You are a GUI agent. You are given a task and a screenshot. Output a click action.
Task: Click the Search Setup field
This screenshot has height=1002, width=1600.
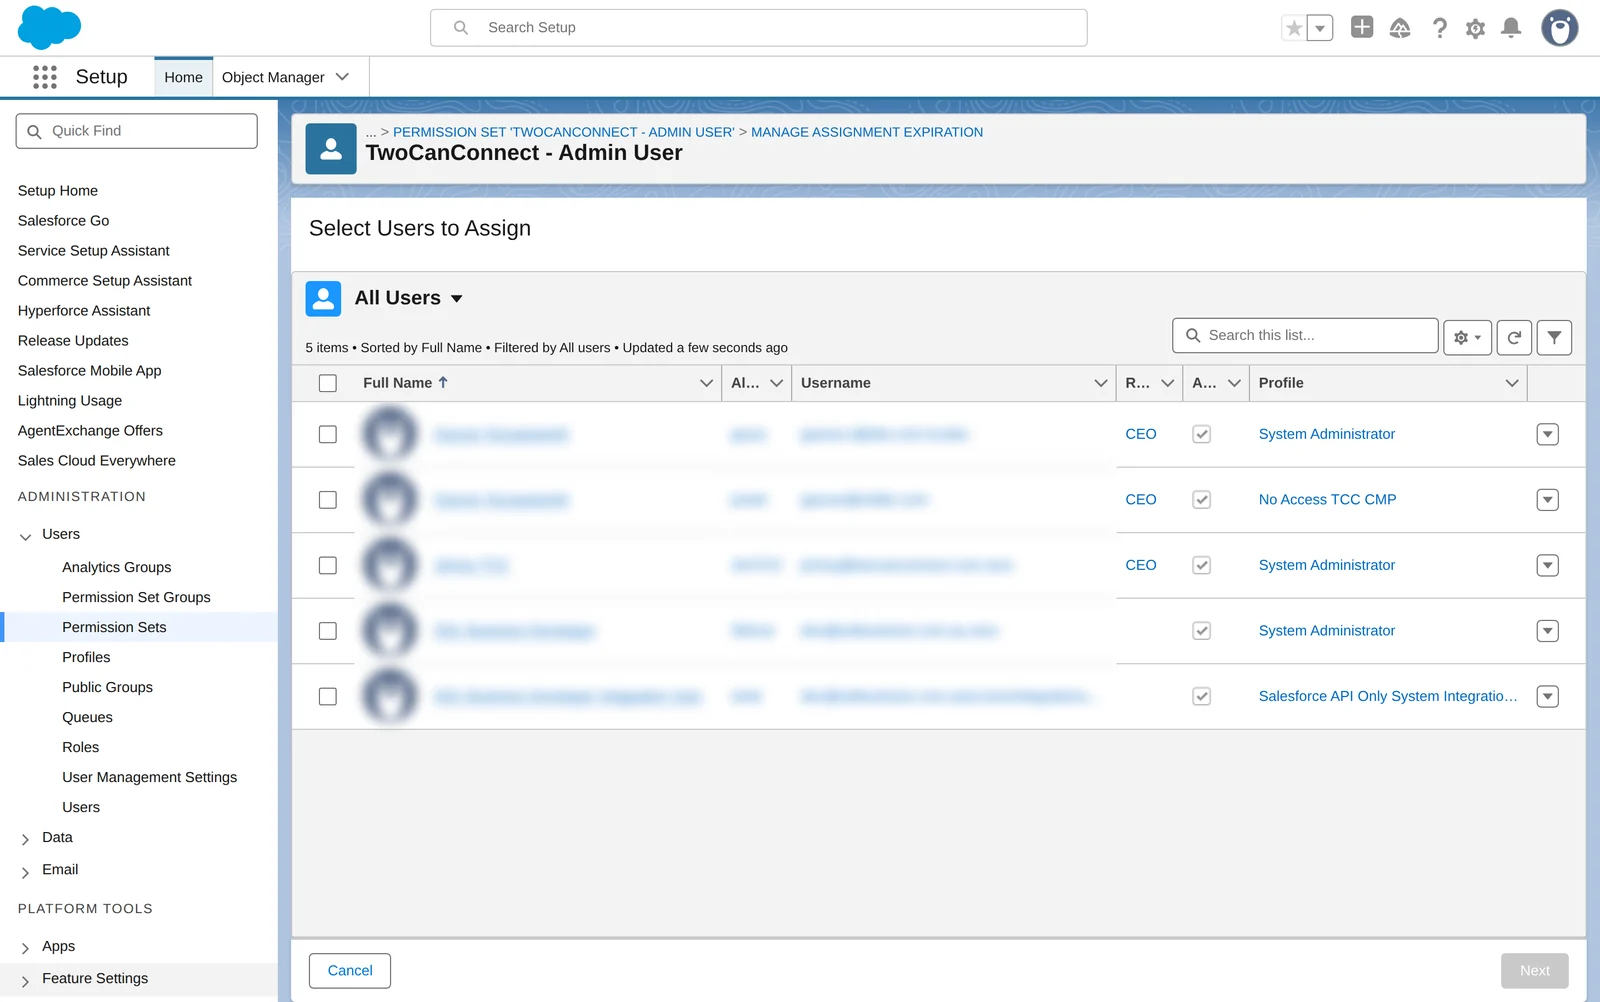tap(759, 28)
